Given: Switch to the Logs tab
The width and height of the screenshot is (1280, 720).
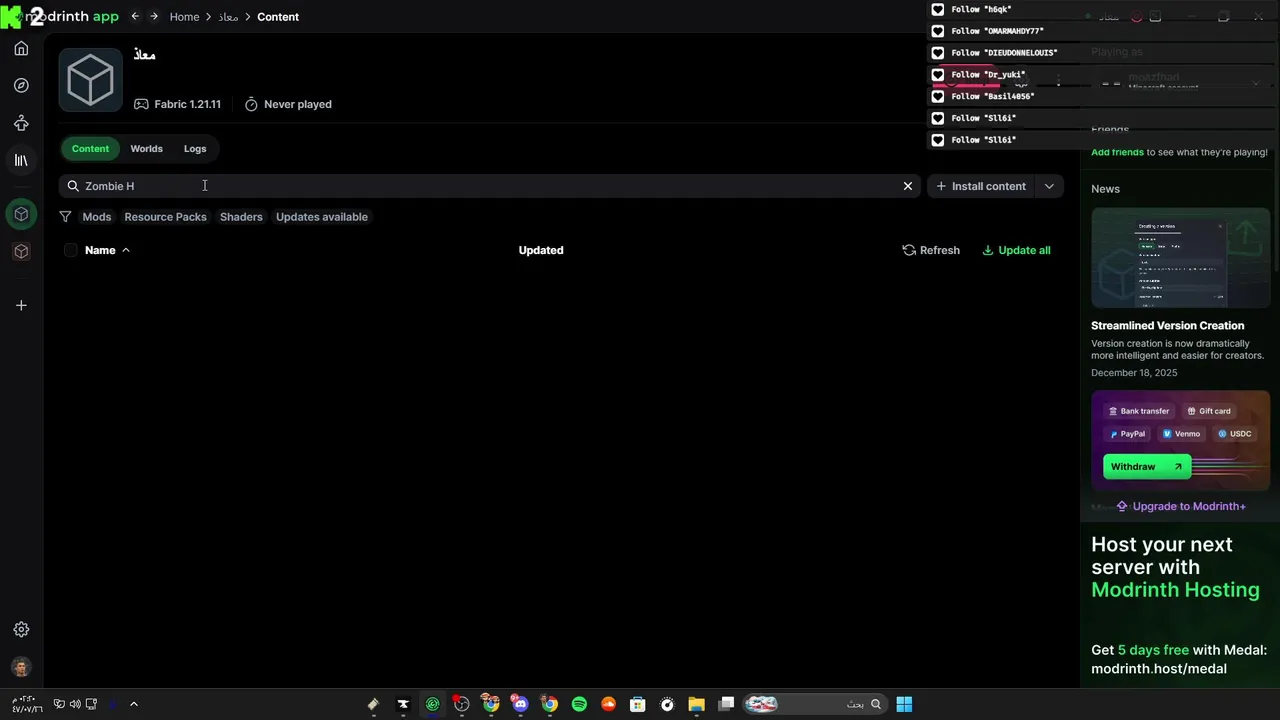Looking at the screenshot, I should (x=195, y=149).
